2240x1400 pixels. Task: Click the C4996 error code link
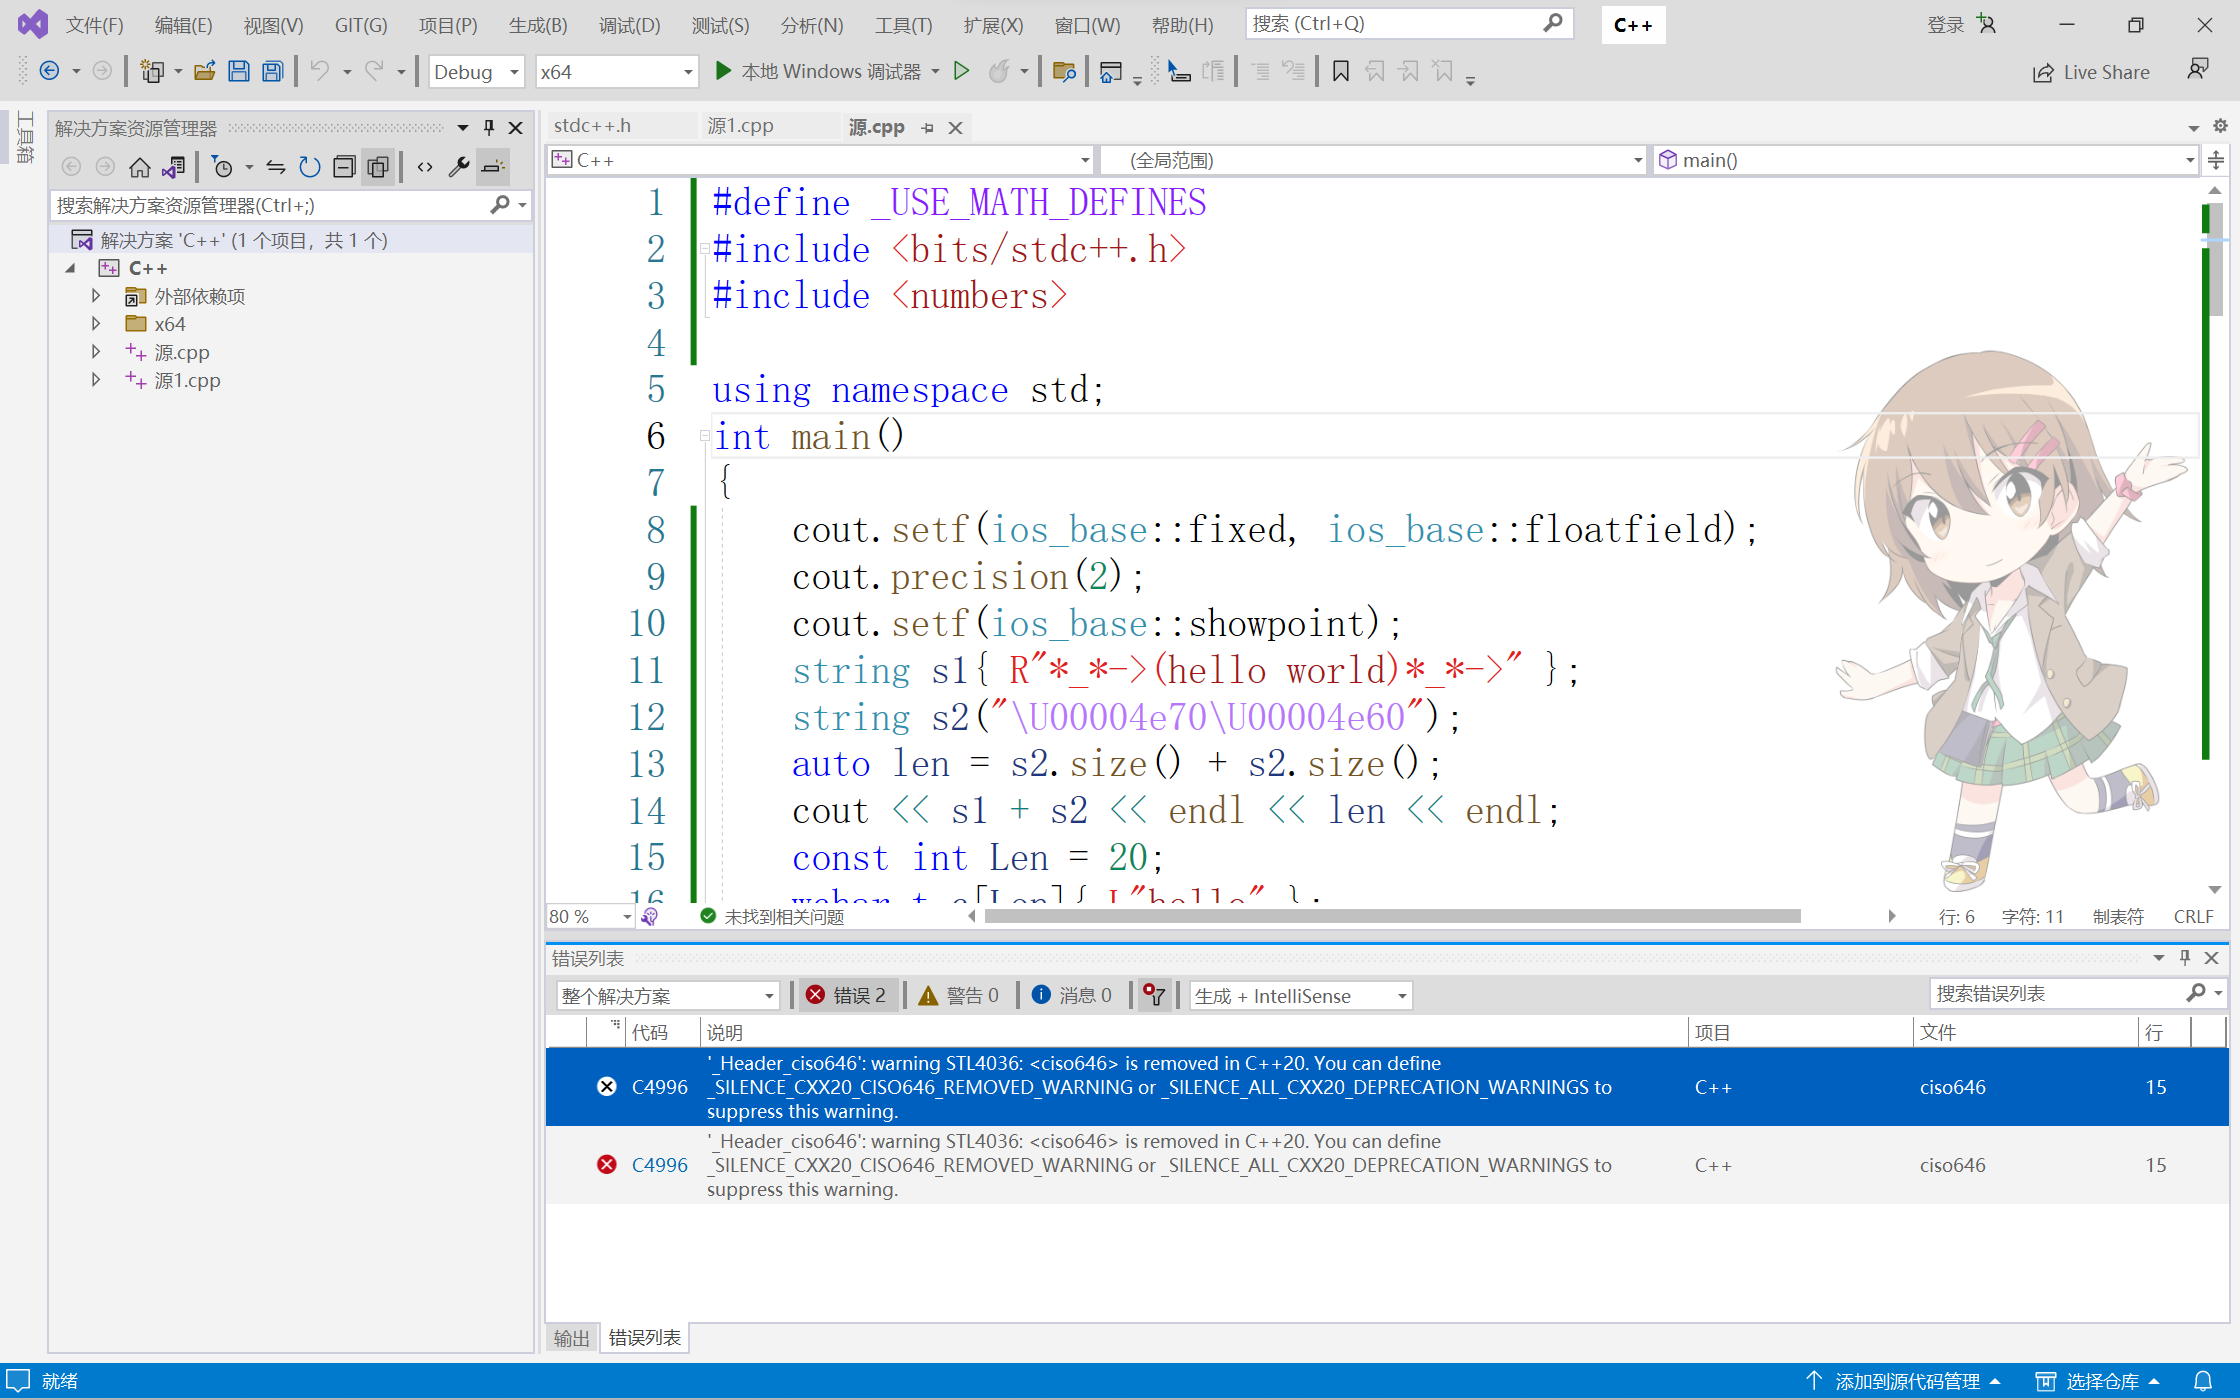[660, 1165]
